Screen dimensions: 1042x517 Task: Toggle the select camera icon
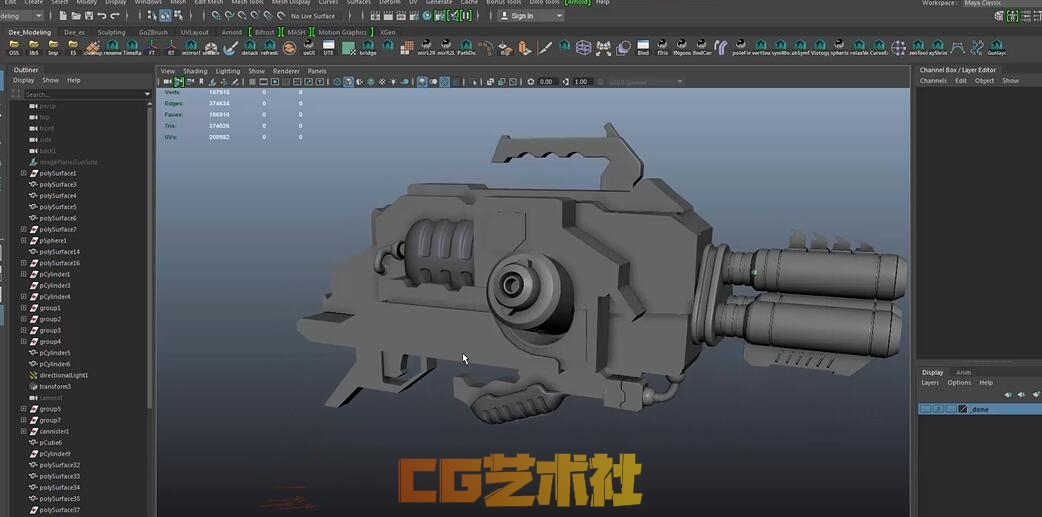(x=167, y=82)
